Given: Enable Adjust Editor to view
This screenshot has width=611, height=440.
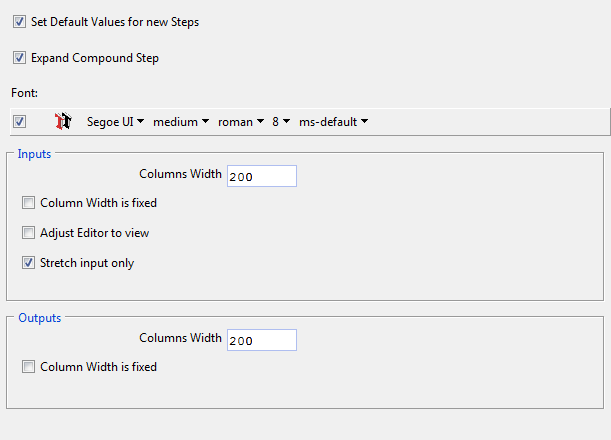Looking at the screenshot, I should [29, 233].
